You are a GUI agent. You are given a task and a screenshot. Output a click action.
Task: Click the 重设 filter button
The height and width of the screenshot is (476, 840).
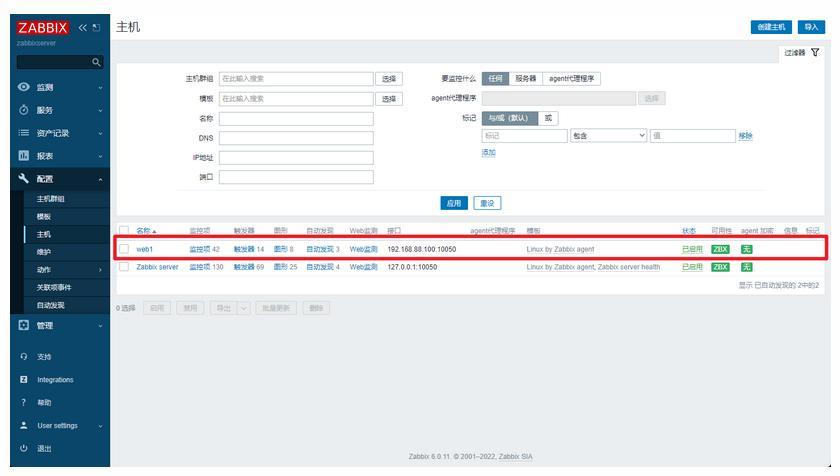coord(487,203)
